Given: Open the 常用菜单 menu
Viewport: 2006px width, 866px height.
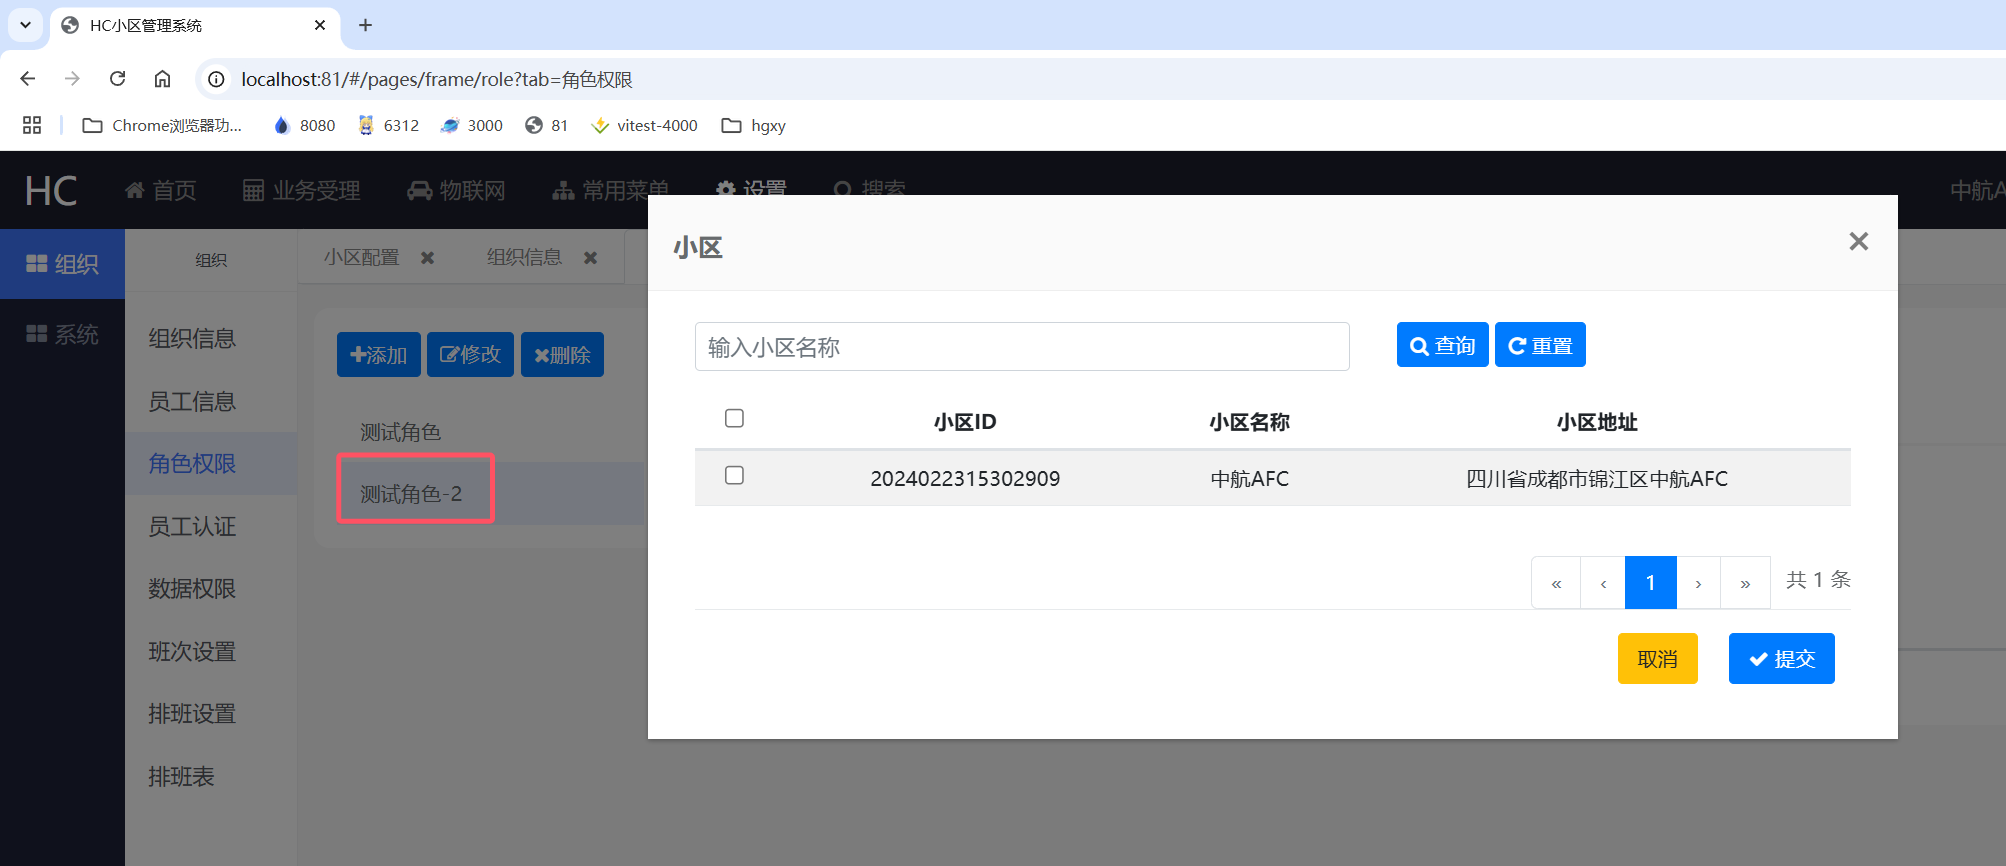Looking at the screenshot, I should tap(611, 190).
